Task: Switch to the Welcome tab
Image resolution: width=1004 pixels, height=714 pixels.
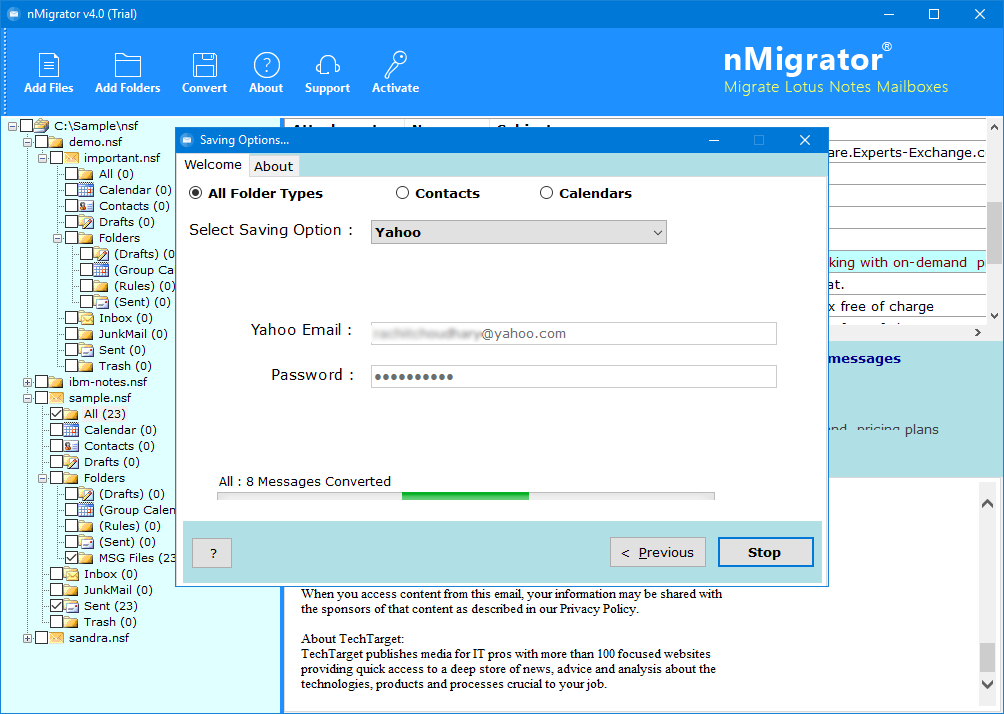Action: tap(213, 165)
